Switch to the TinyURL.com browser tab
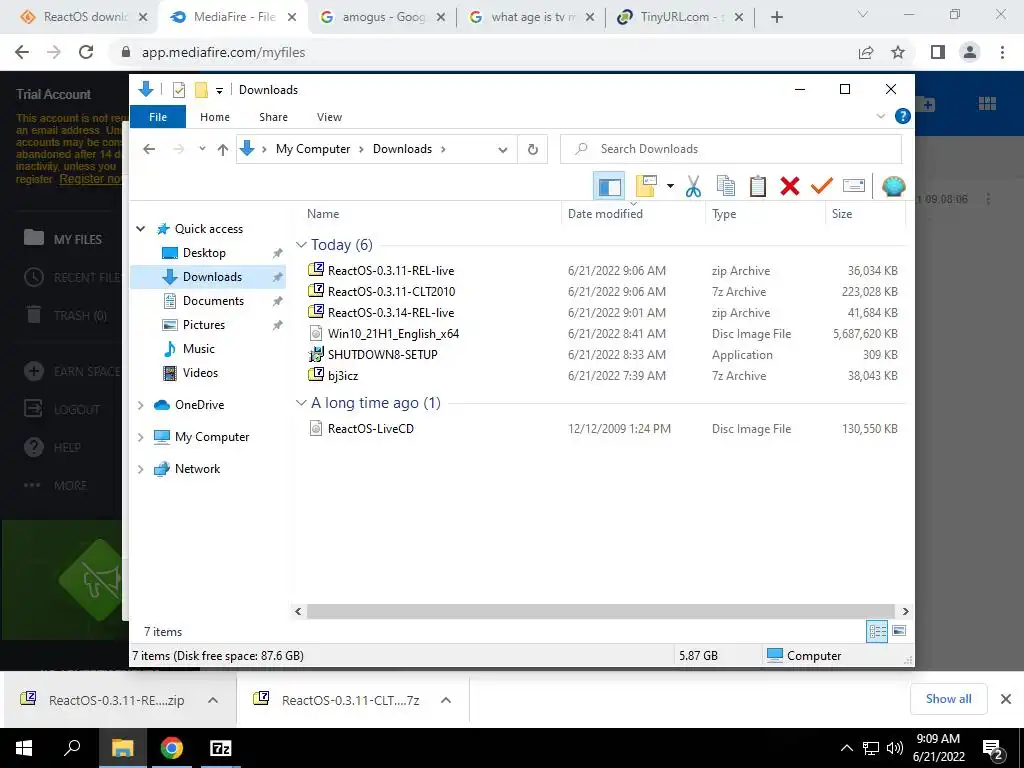The image size is (1024, 768). coord(682,17)
